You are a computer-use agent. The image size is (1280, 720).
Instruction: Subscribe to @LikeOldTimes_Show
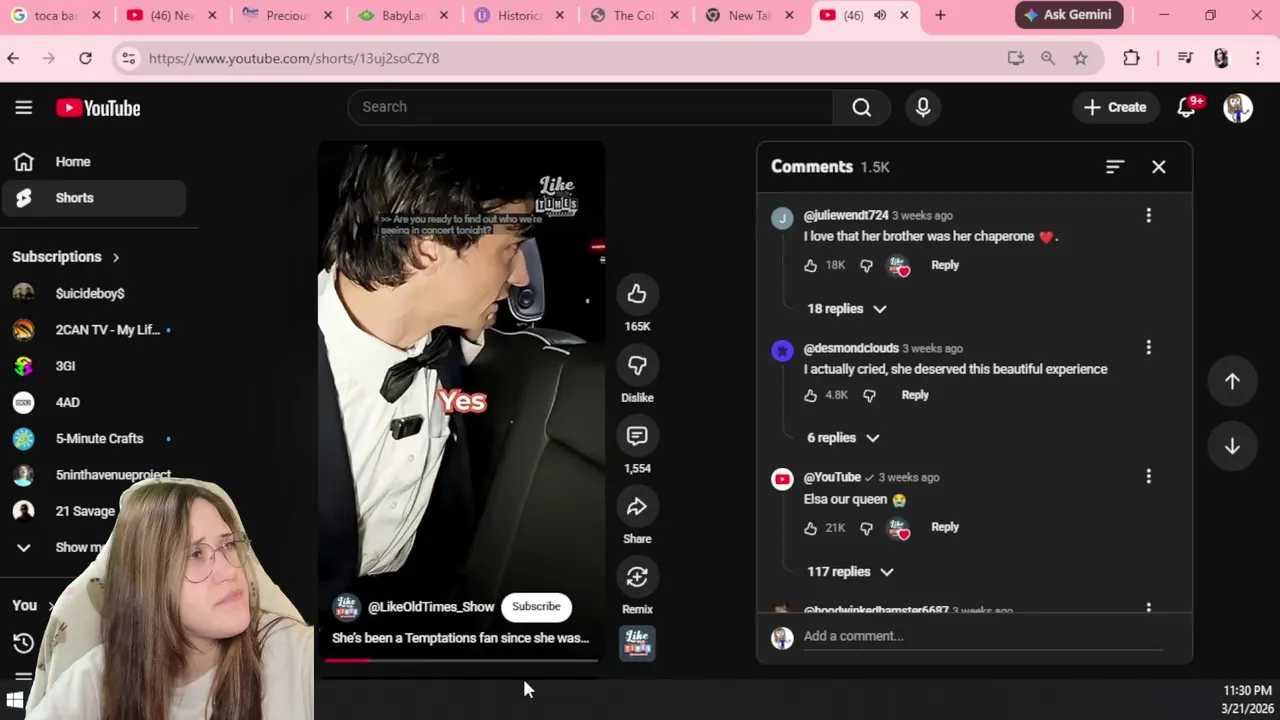tap(536, 606)
